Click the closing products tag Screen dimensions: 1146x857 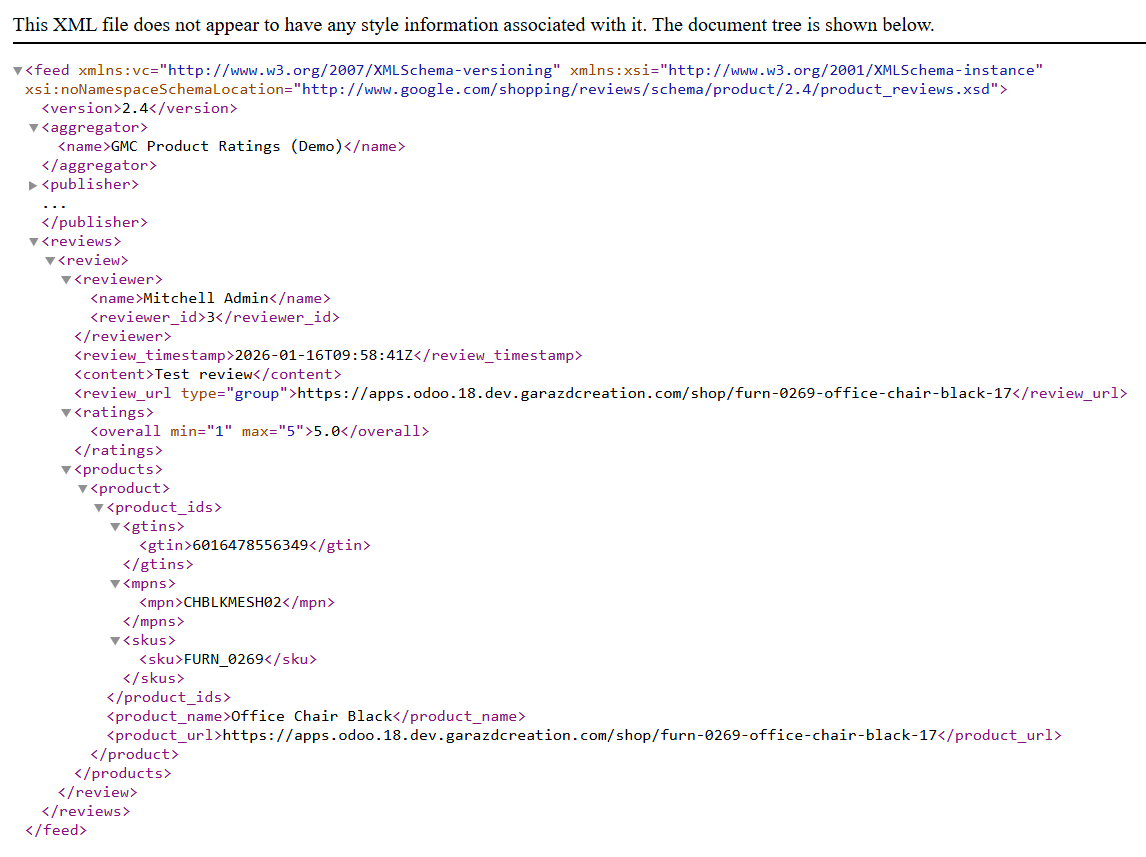pos(122,773)
